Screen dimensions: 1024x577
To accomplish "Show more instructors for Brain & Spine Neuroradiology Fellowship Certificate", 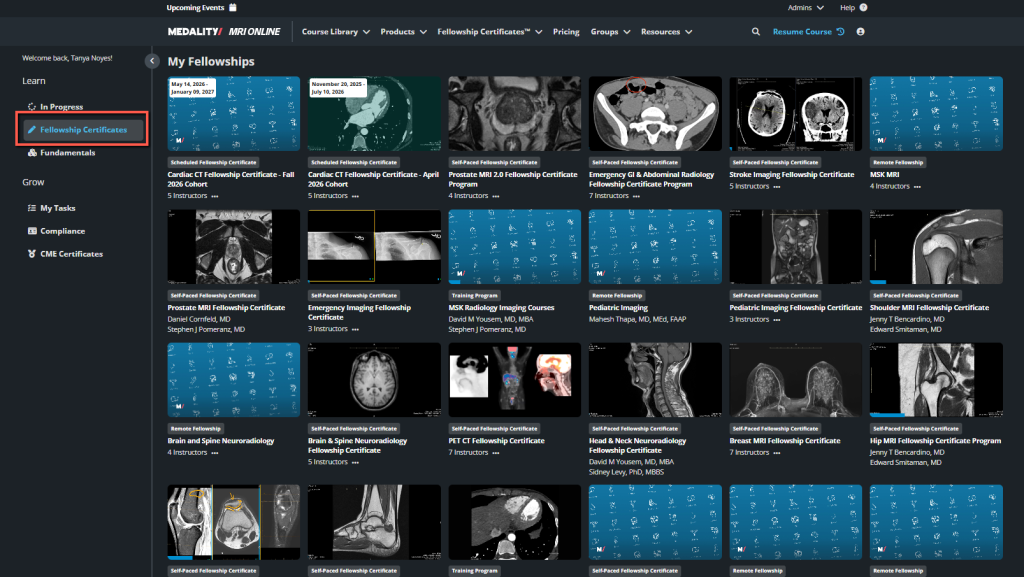I will 355,462.
